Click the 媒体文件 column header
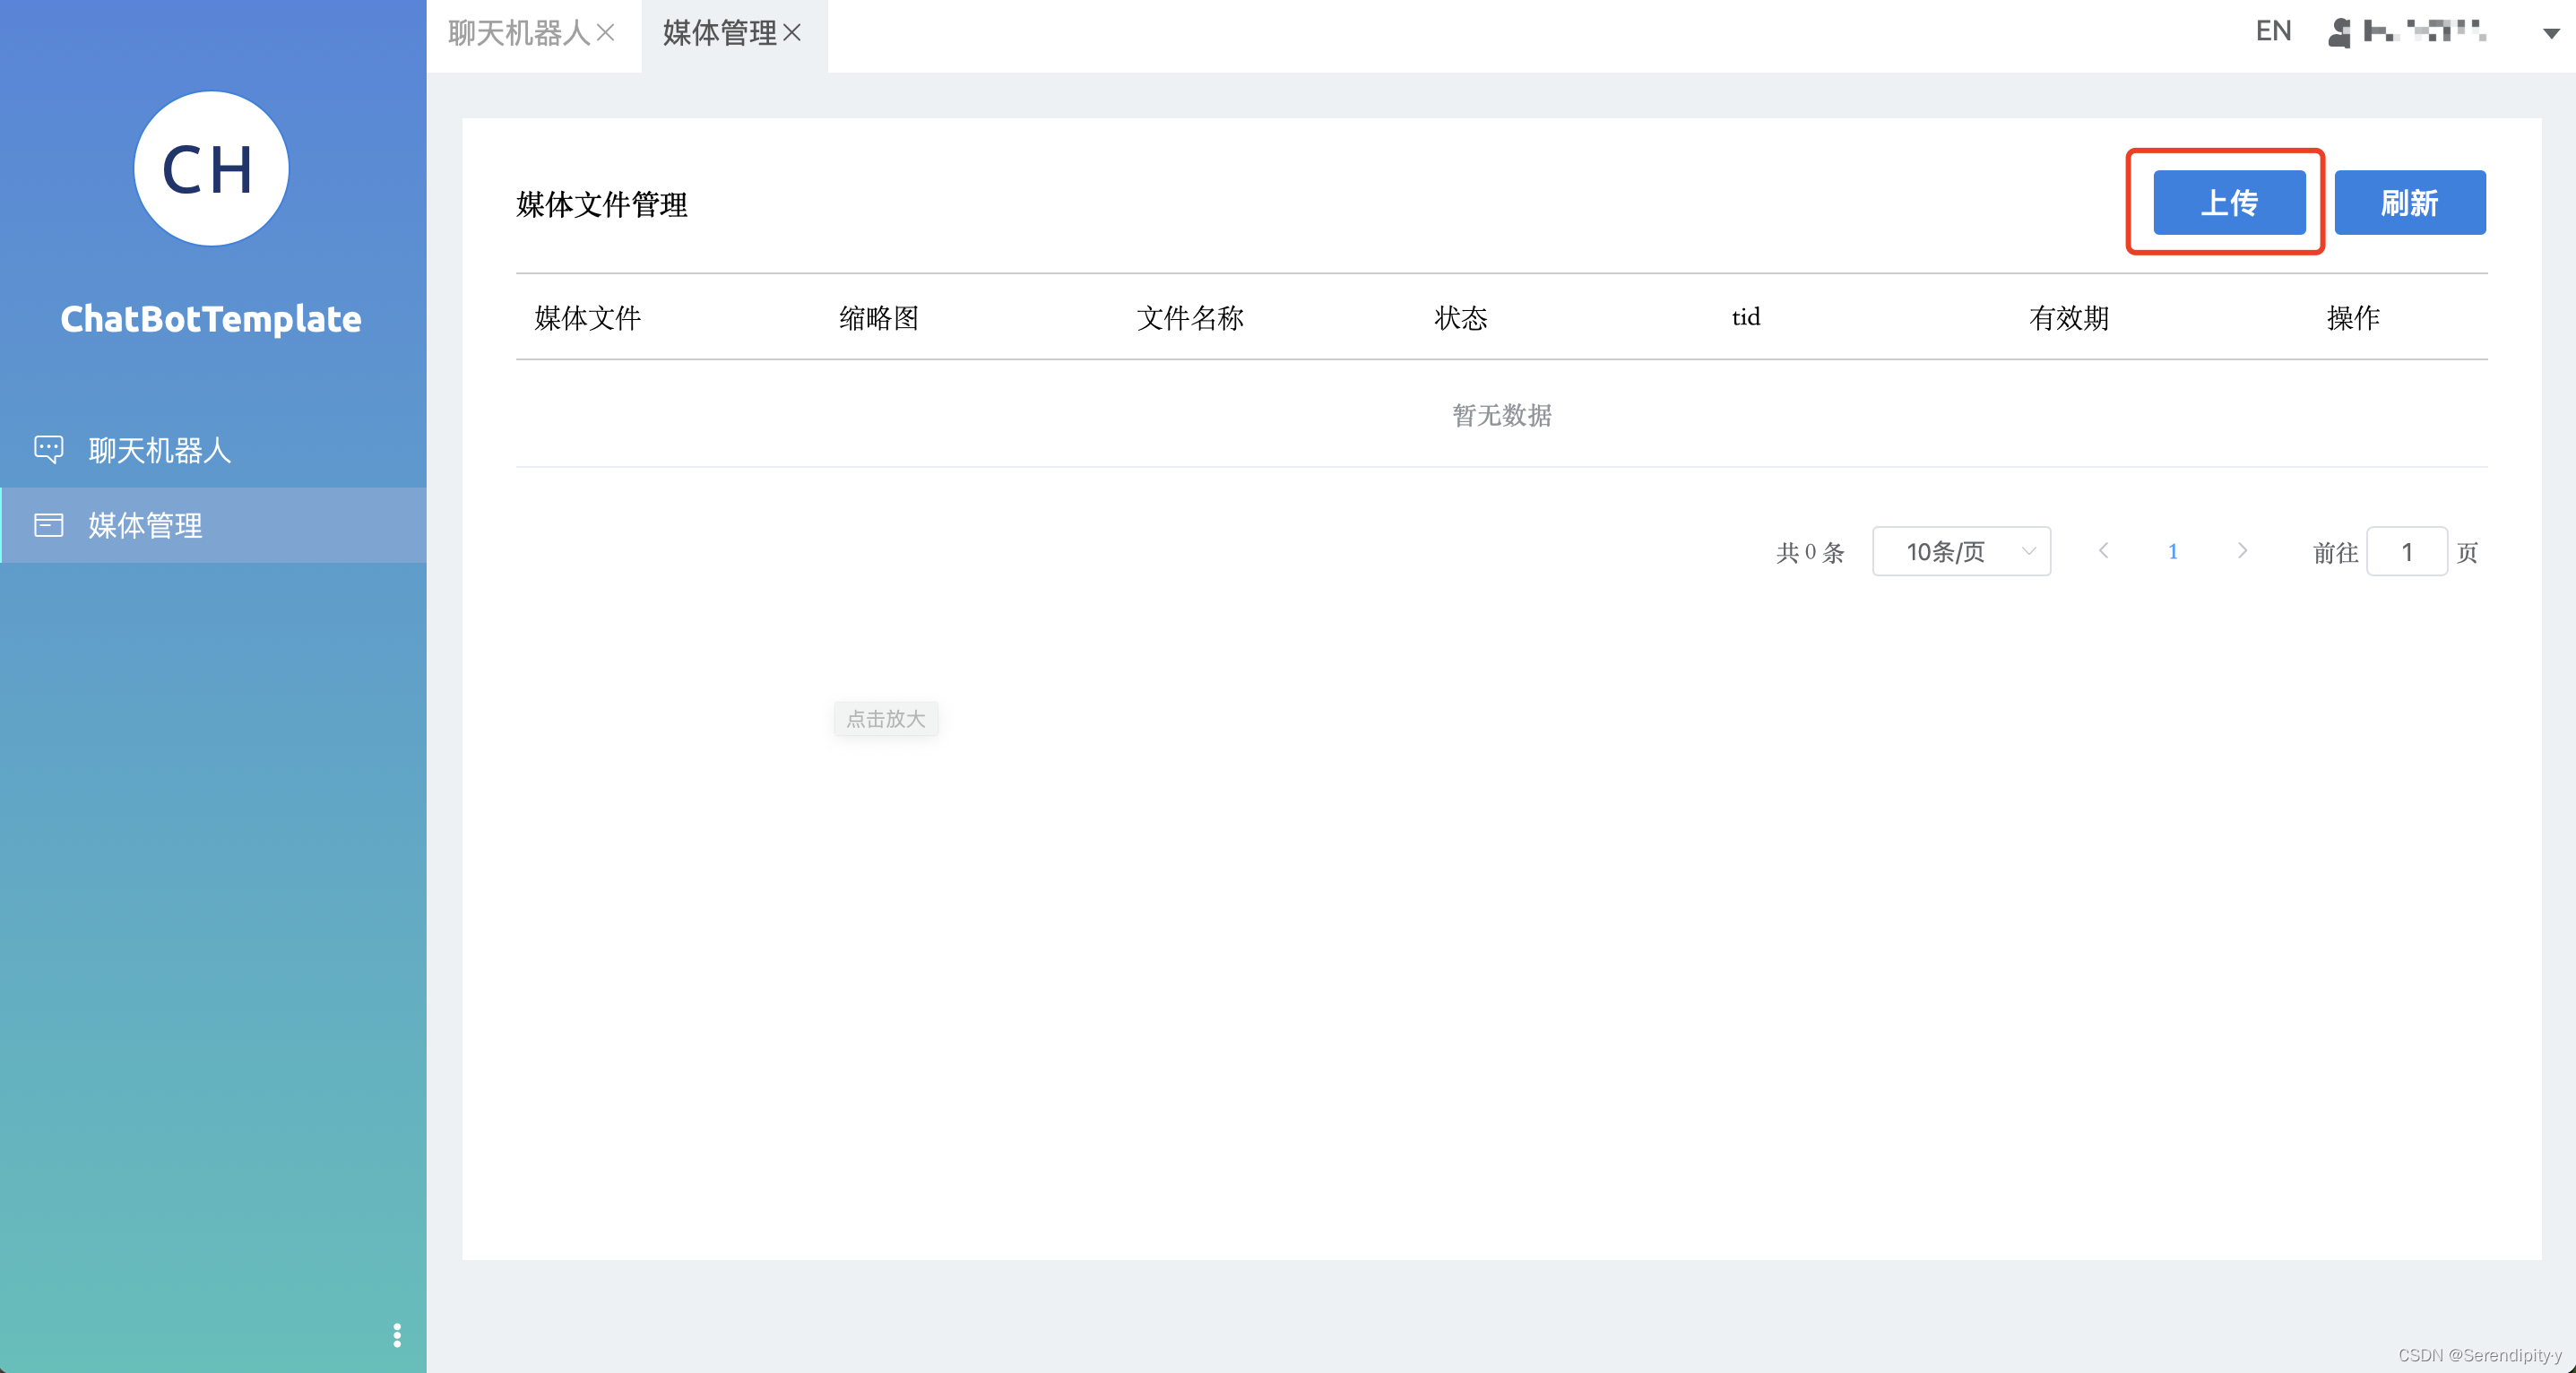Image resolution: width=2576 pixels, height=1373 pixels. coord(587,318)
